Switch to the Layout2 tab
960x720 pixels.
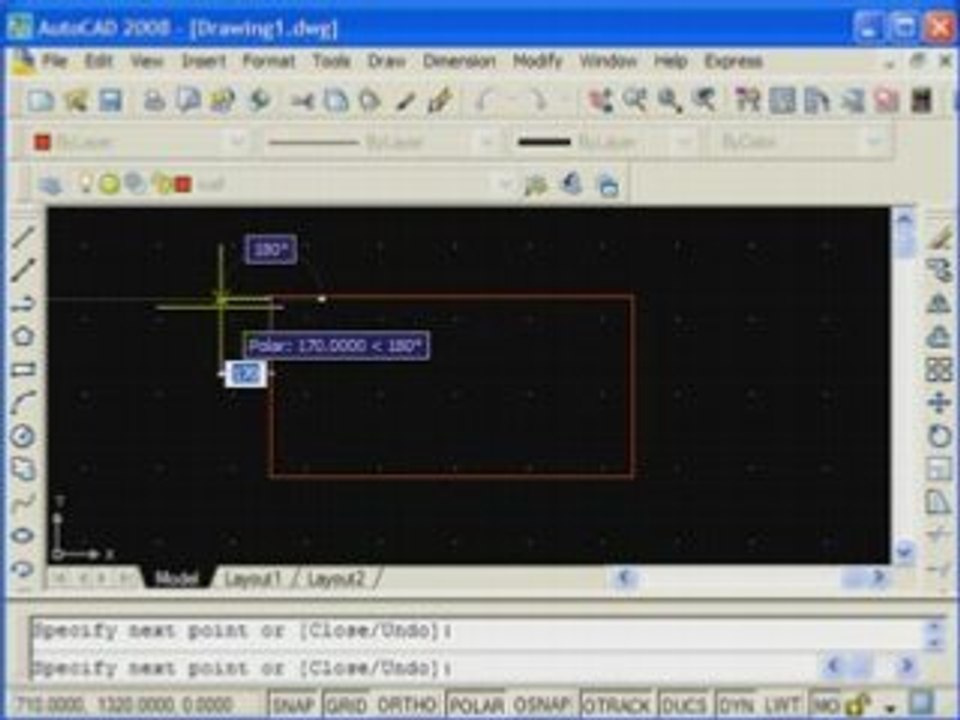coord(336,579)
